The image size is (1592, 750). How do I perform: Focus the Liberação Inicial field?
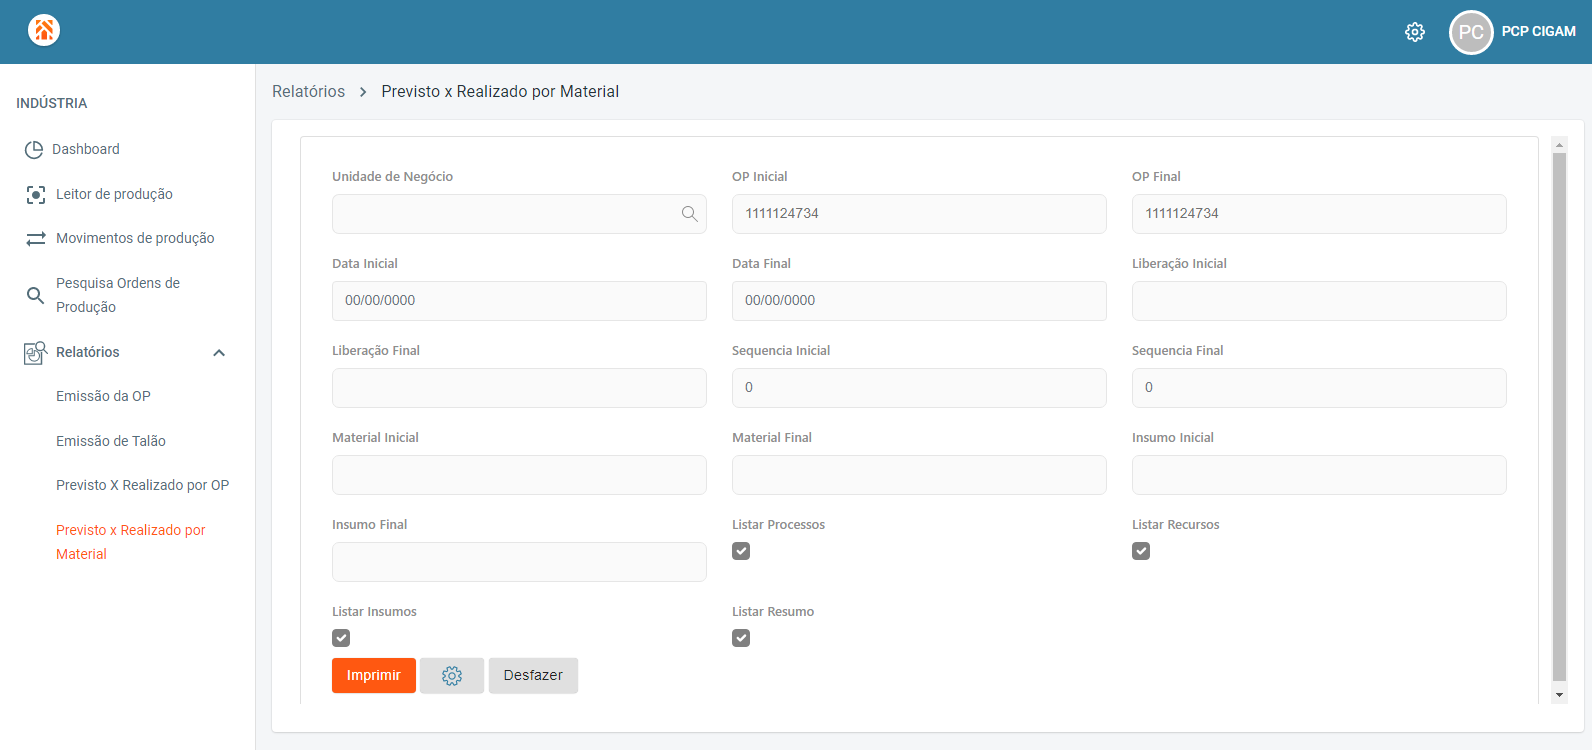coord(1319,301)
